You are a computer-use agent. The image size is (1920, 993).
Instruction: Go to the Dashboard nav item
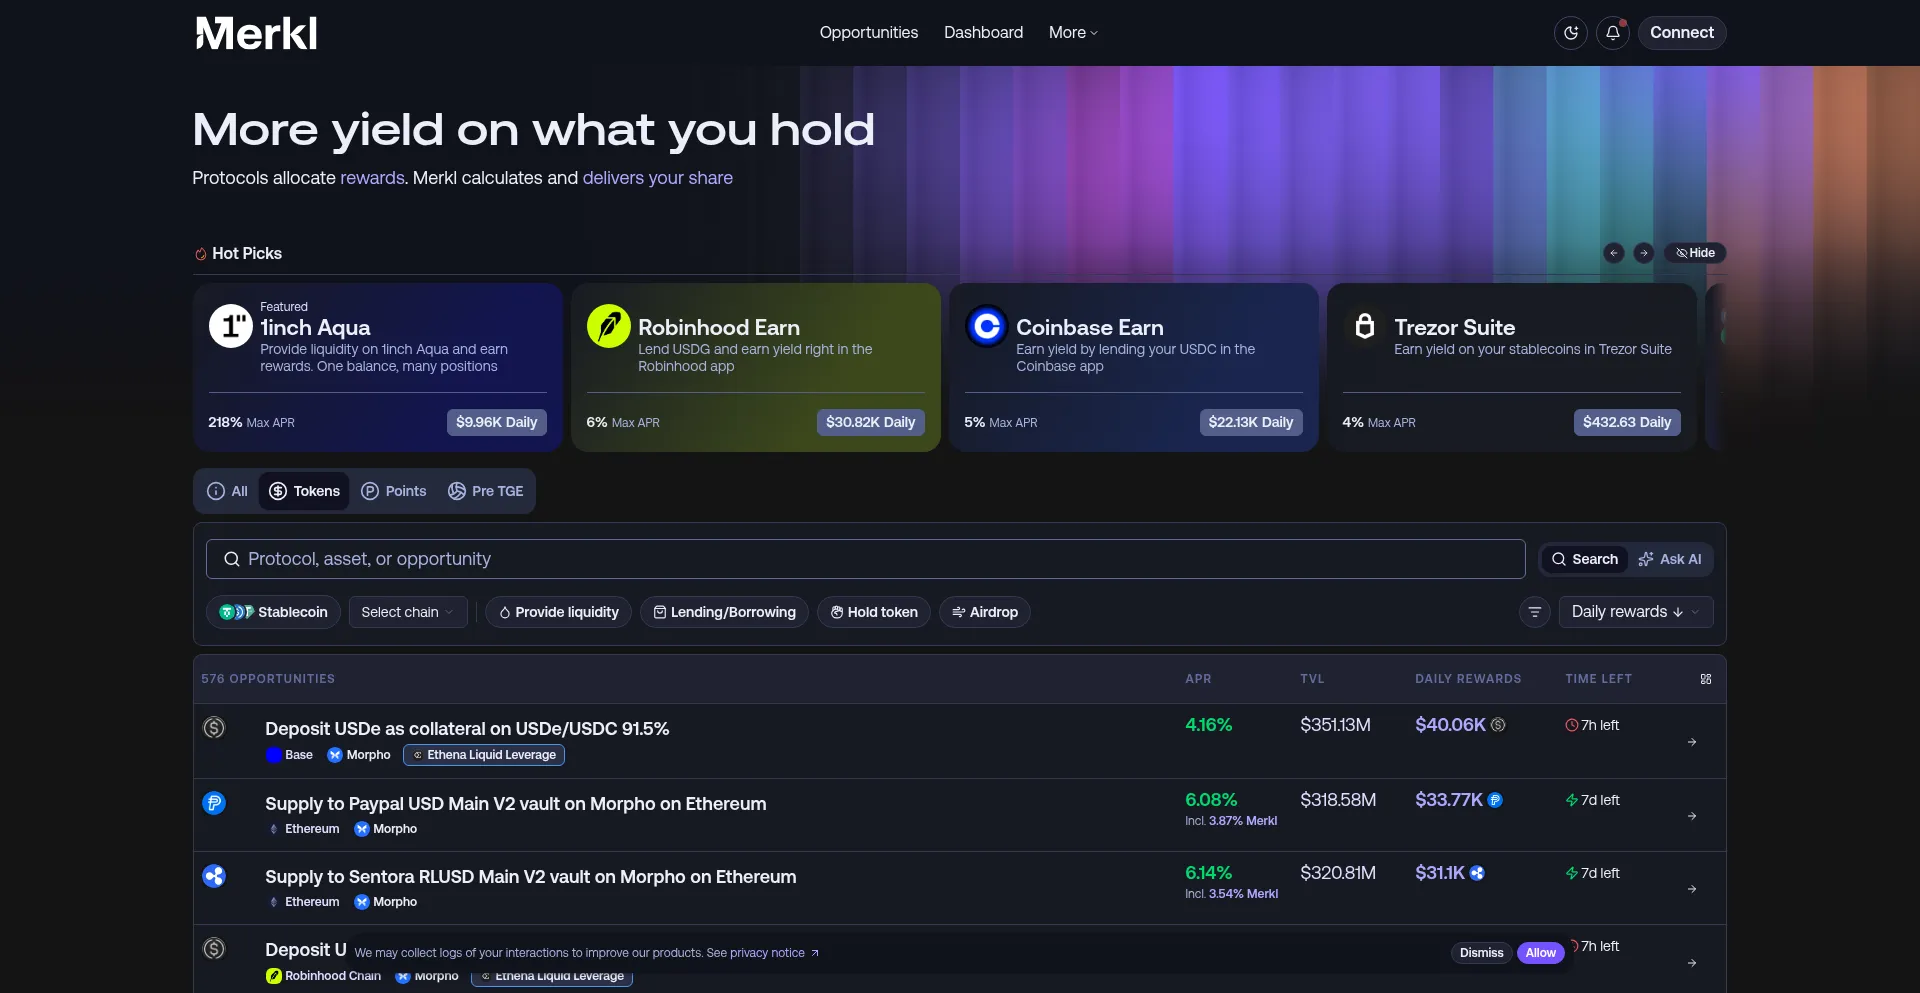click(x=983, y=33)
